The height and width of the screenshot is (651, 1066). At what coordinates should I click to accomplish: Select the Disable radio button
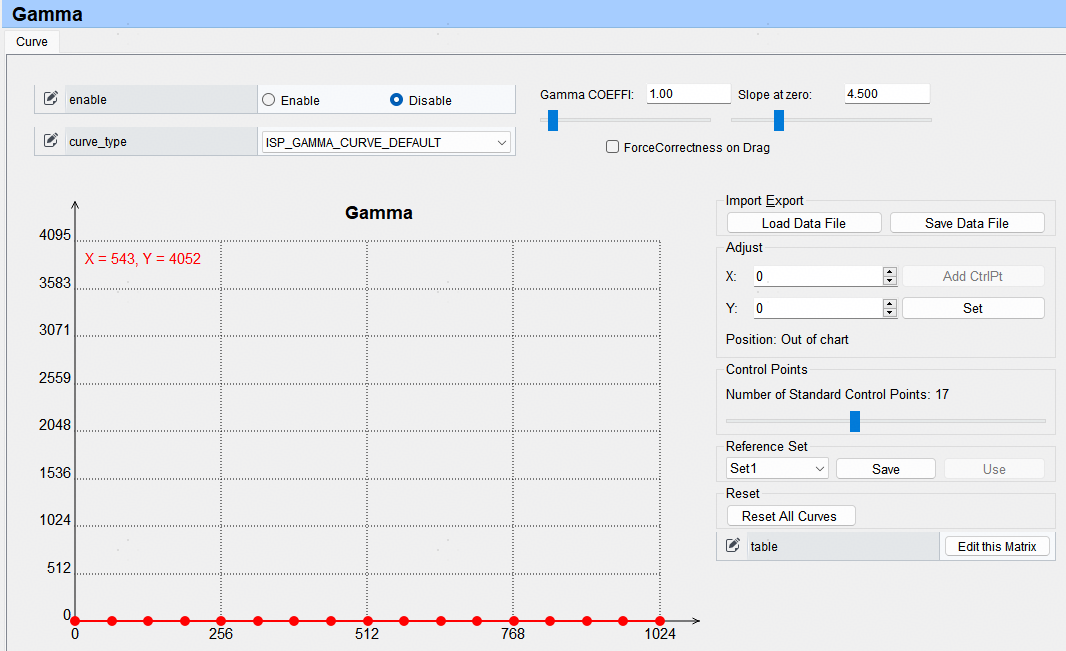coord(397,100)
